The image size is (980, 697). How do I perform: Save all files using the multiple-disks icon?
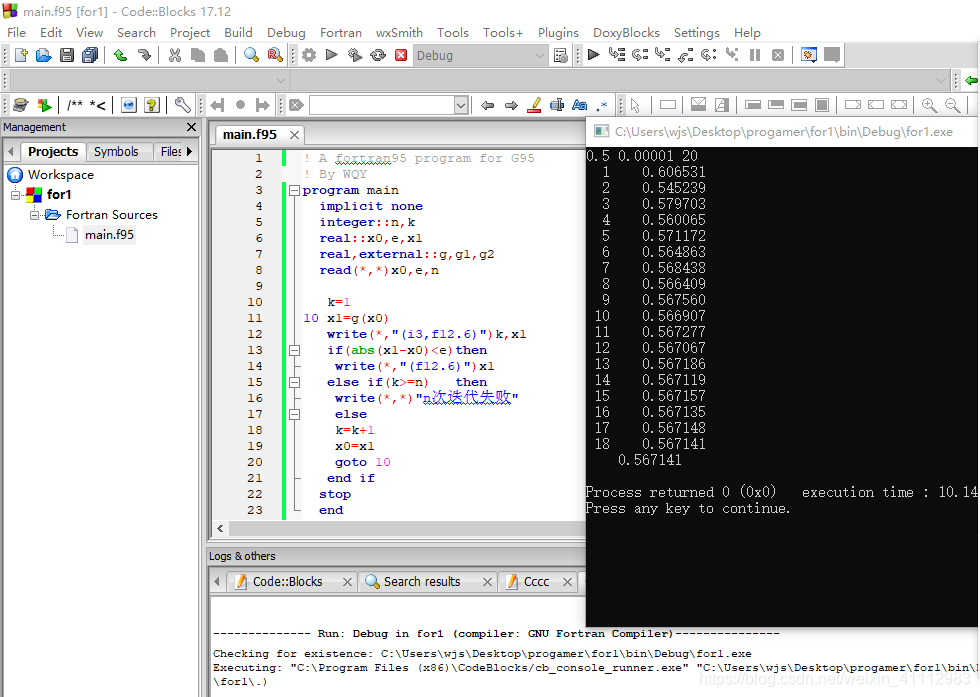click(x=90, y=55)
